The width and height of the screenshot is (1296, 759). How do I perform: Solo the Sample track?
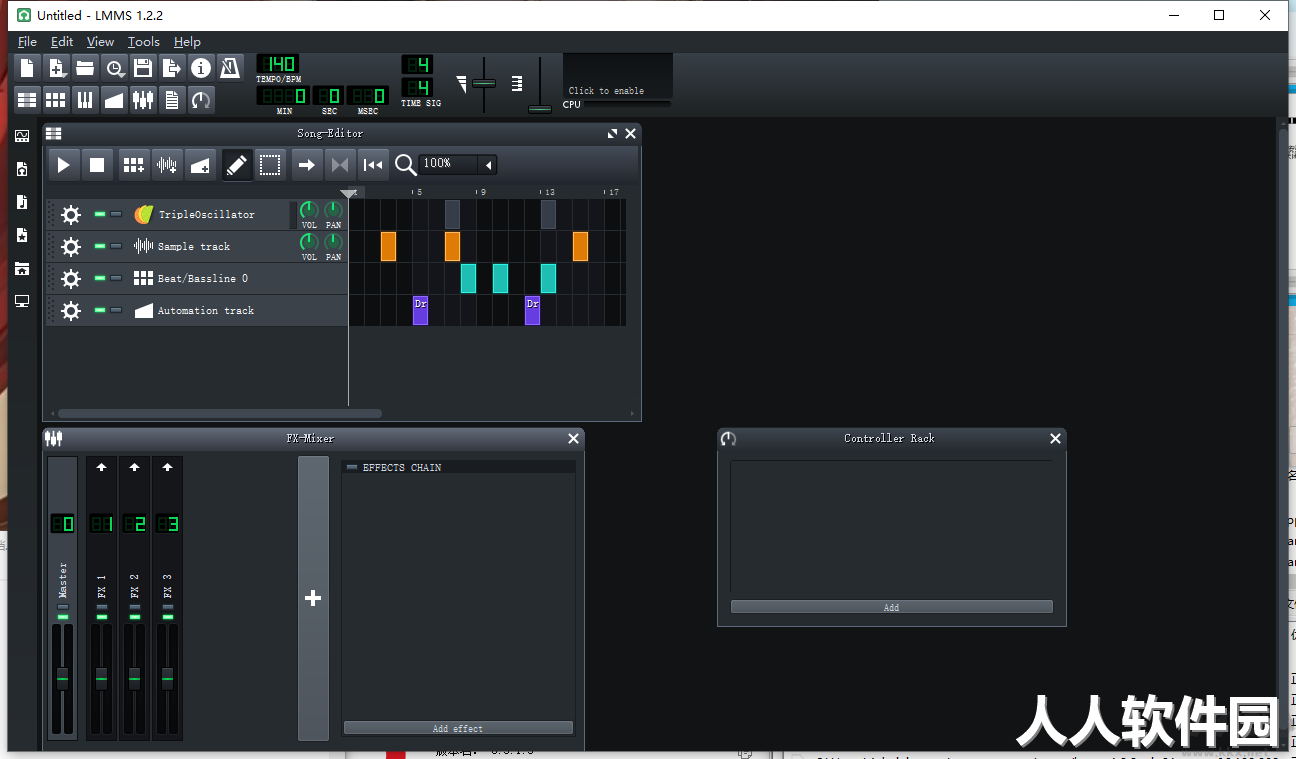tap(116, 246)
